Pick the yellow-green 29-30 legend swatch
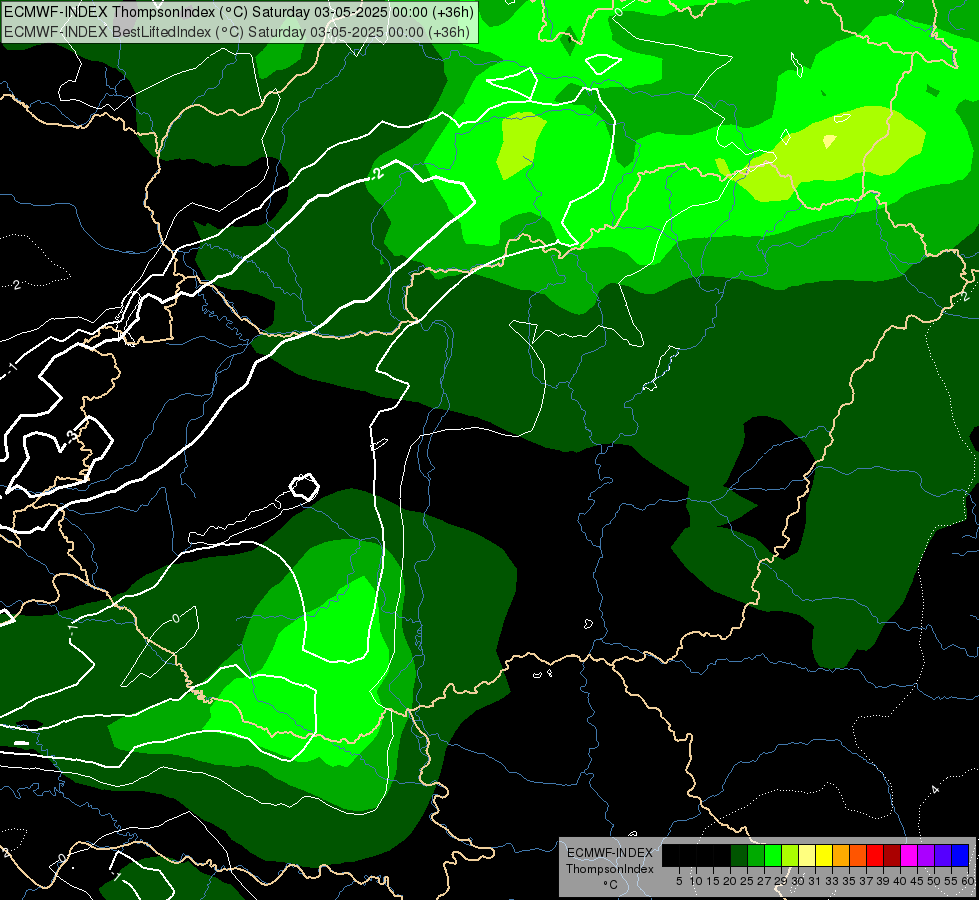Viewport: 979px width, 900px height. pos(790,855)
